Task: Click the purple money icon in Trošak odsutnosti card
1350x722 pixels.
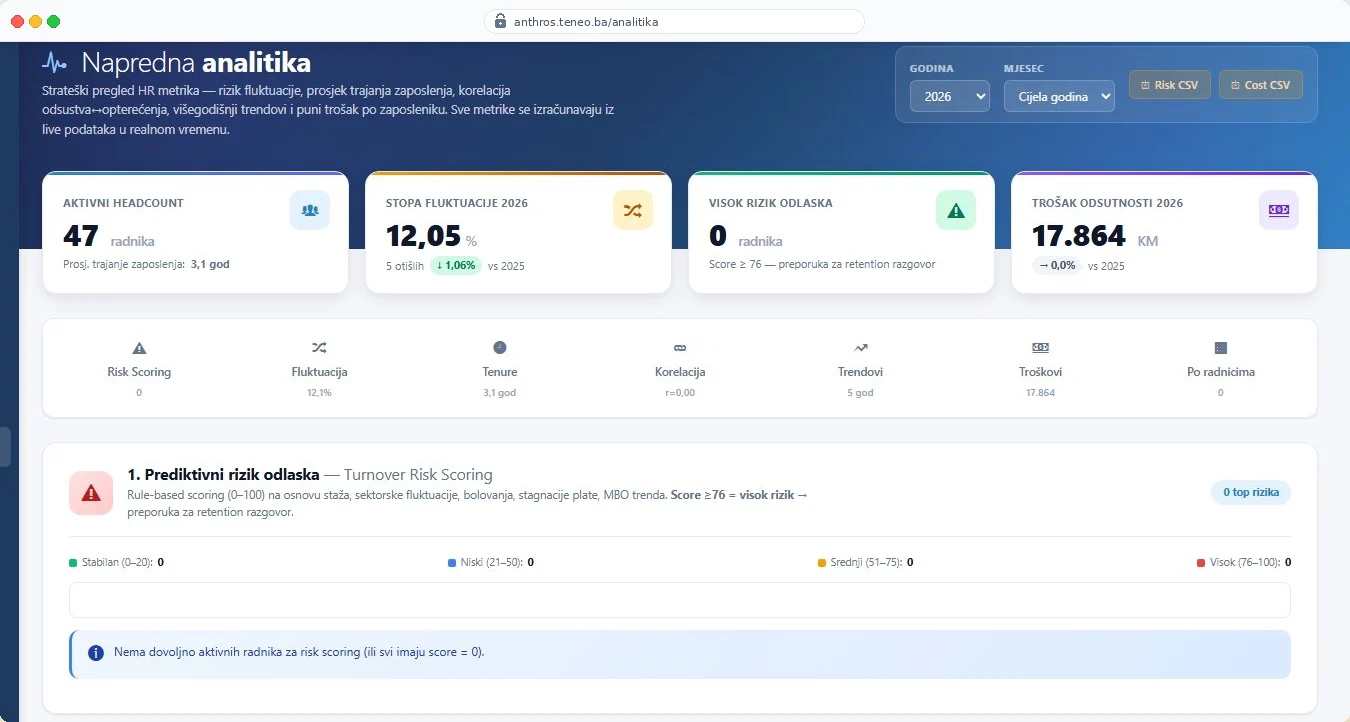Action: (1279, 210)
